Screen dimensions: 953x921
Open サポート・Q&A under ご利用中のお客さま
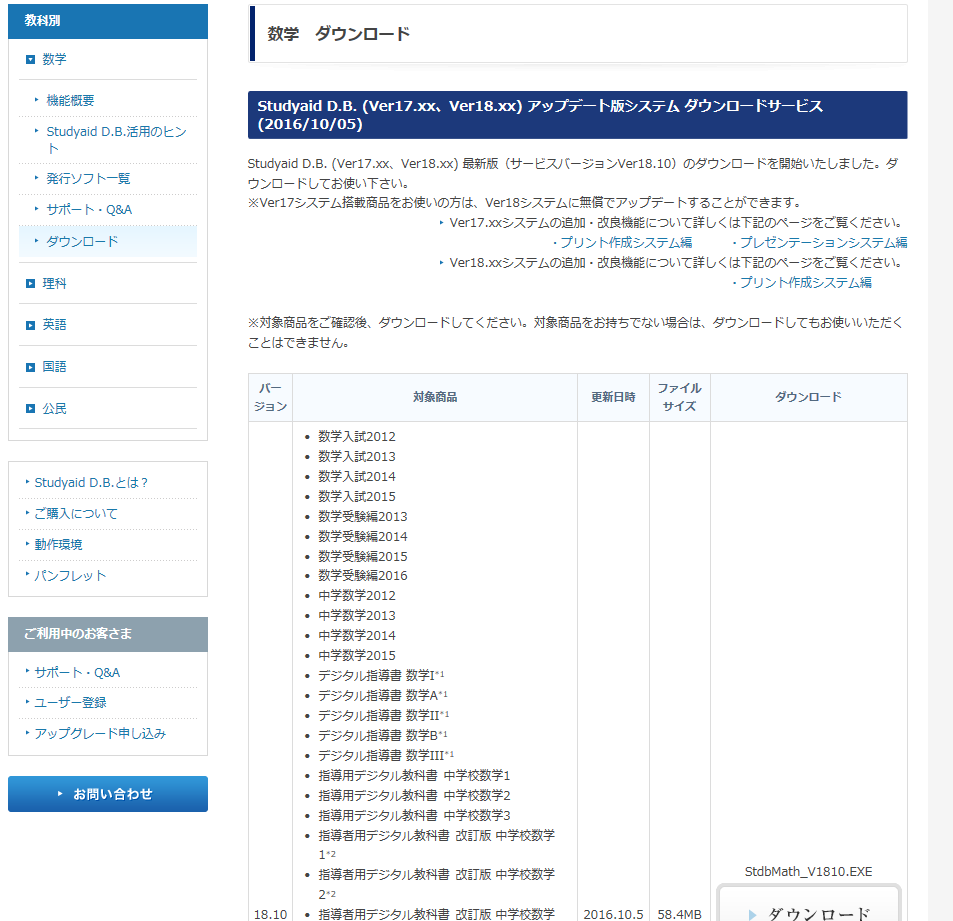(77, 673)
